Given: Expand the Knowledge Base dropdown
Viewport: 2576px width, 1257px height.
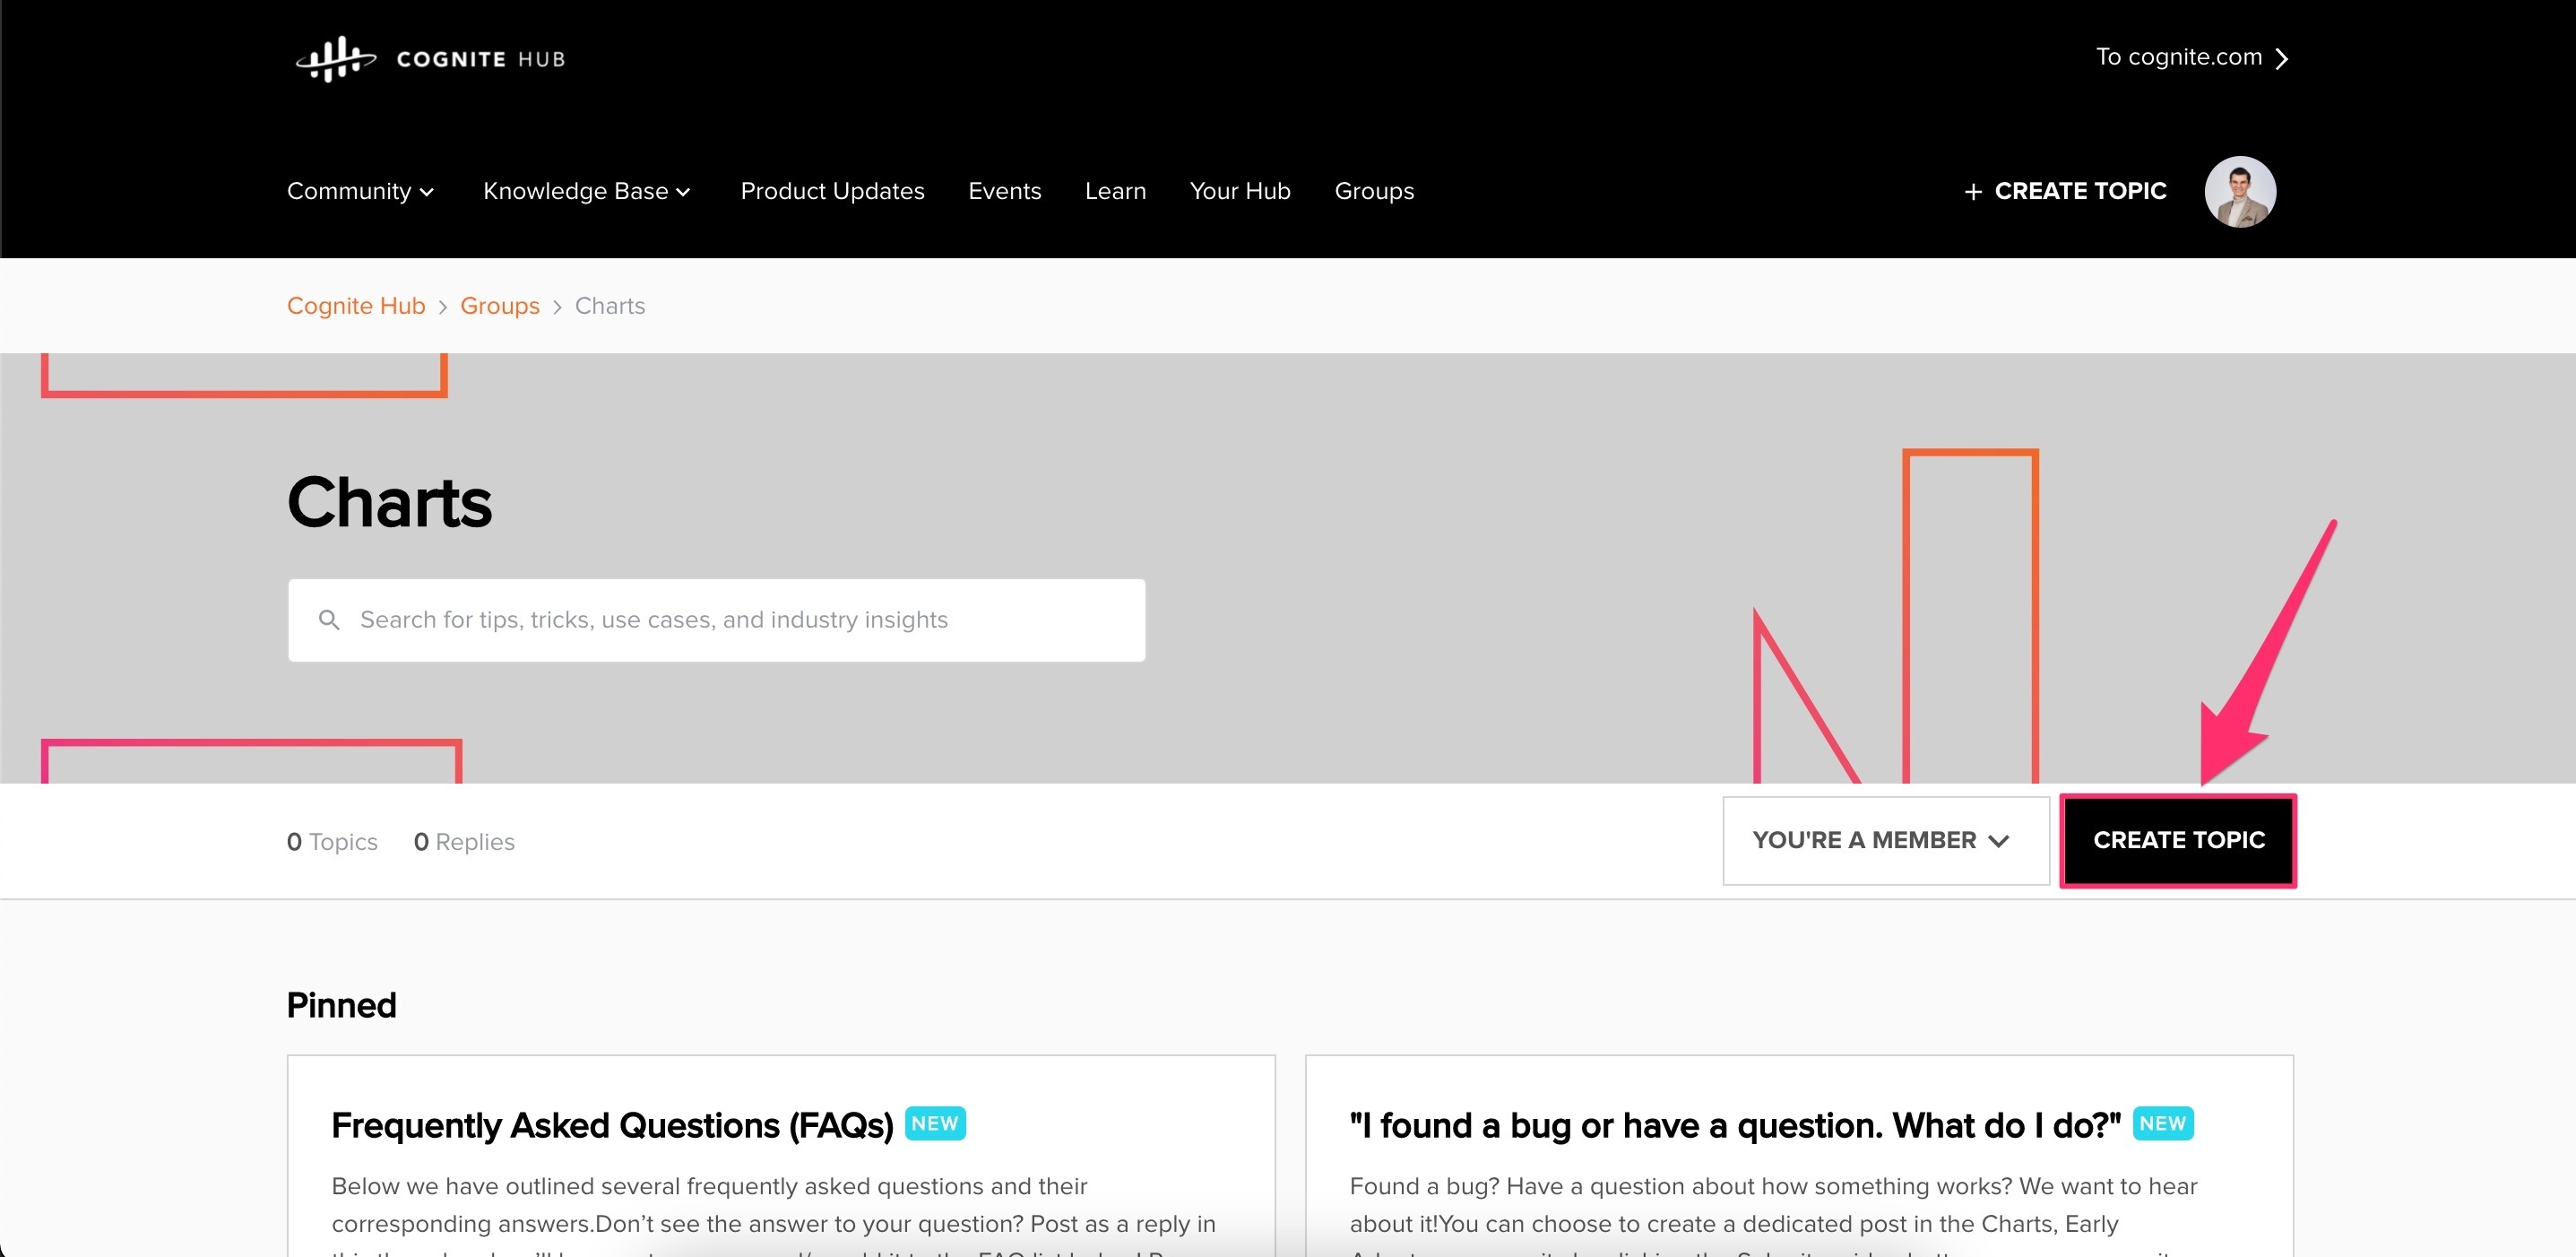Looking at the screenshot, I should (587, 191).
